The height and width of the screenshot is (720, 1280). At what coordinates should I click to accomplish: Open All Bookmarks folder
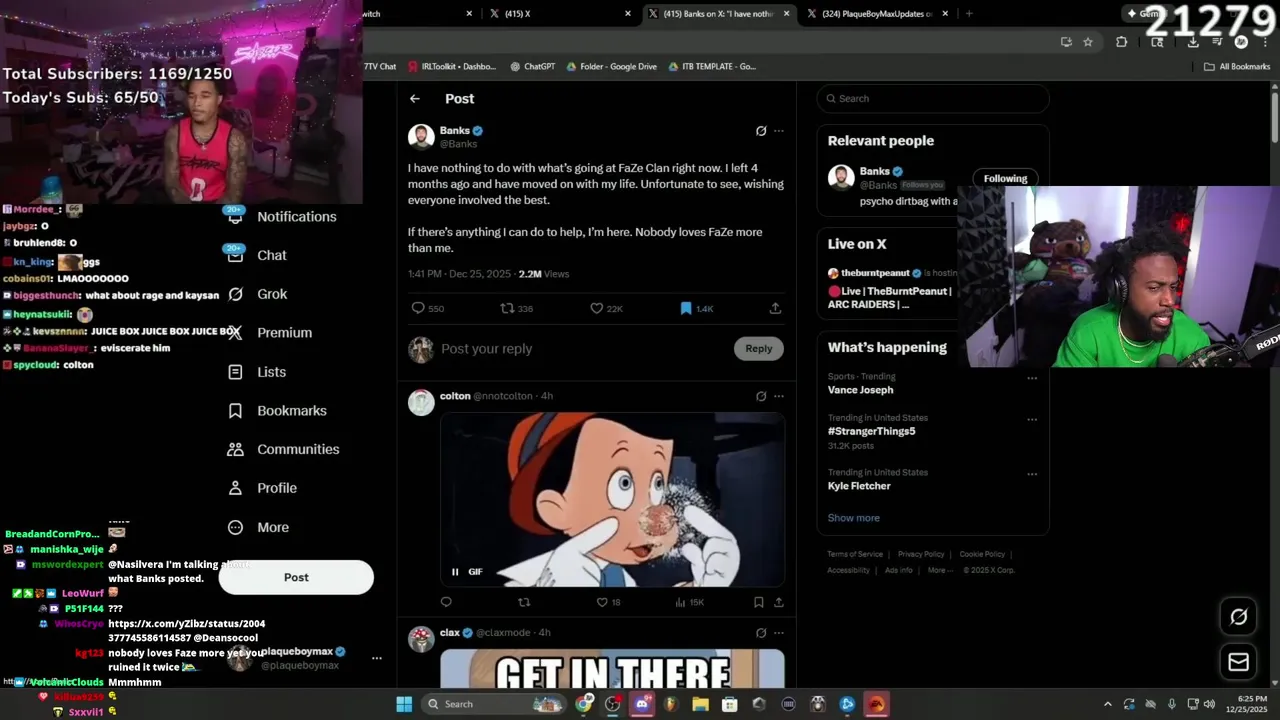(1237, 67)
